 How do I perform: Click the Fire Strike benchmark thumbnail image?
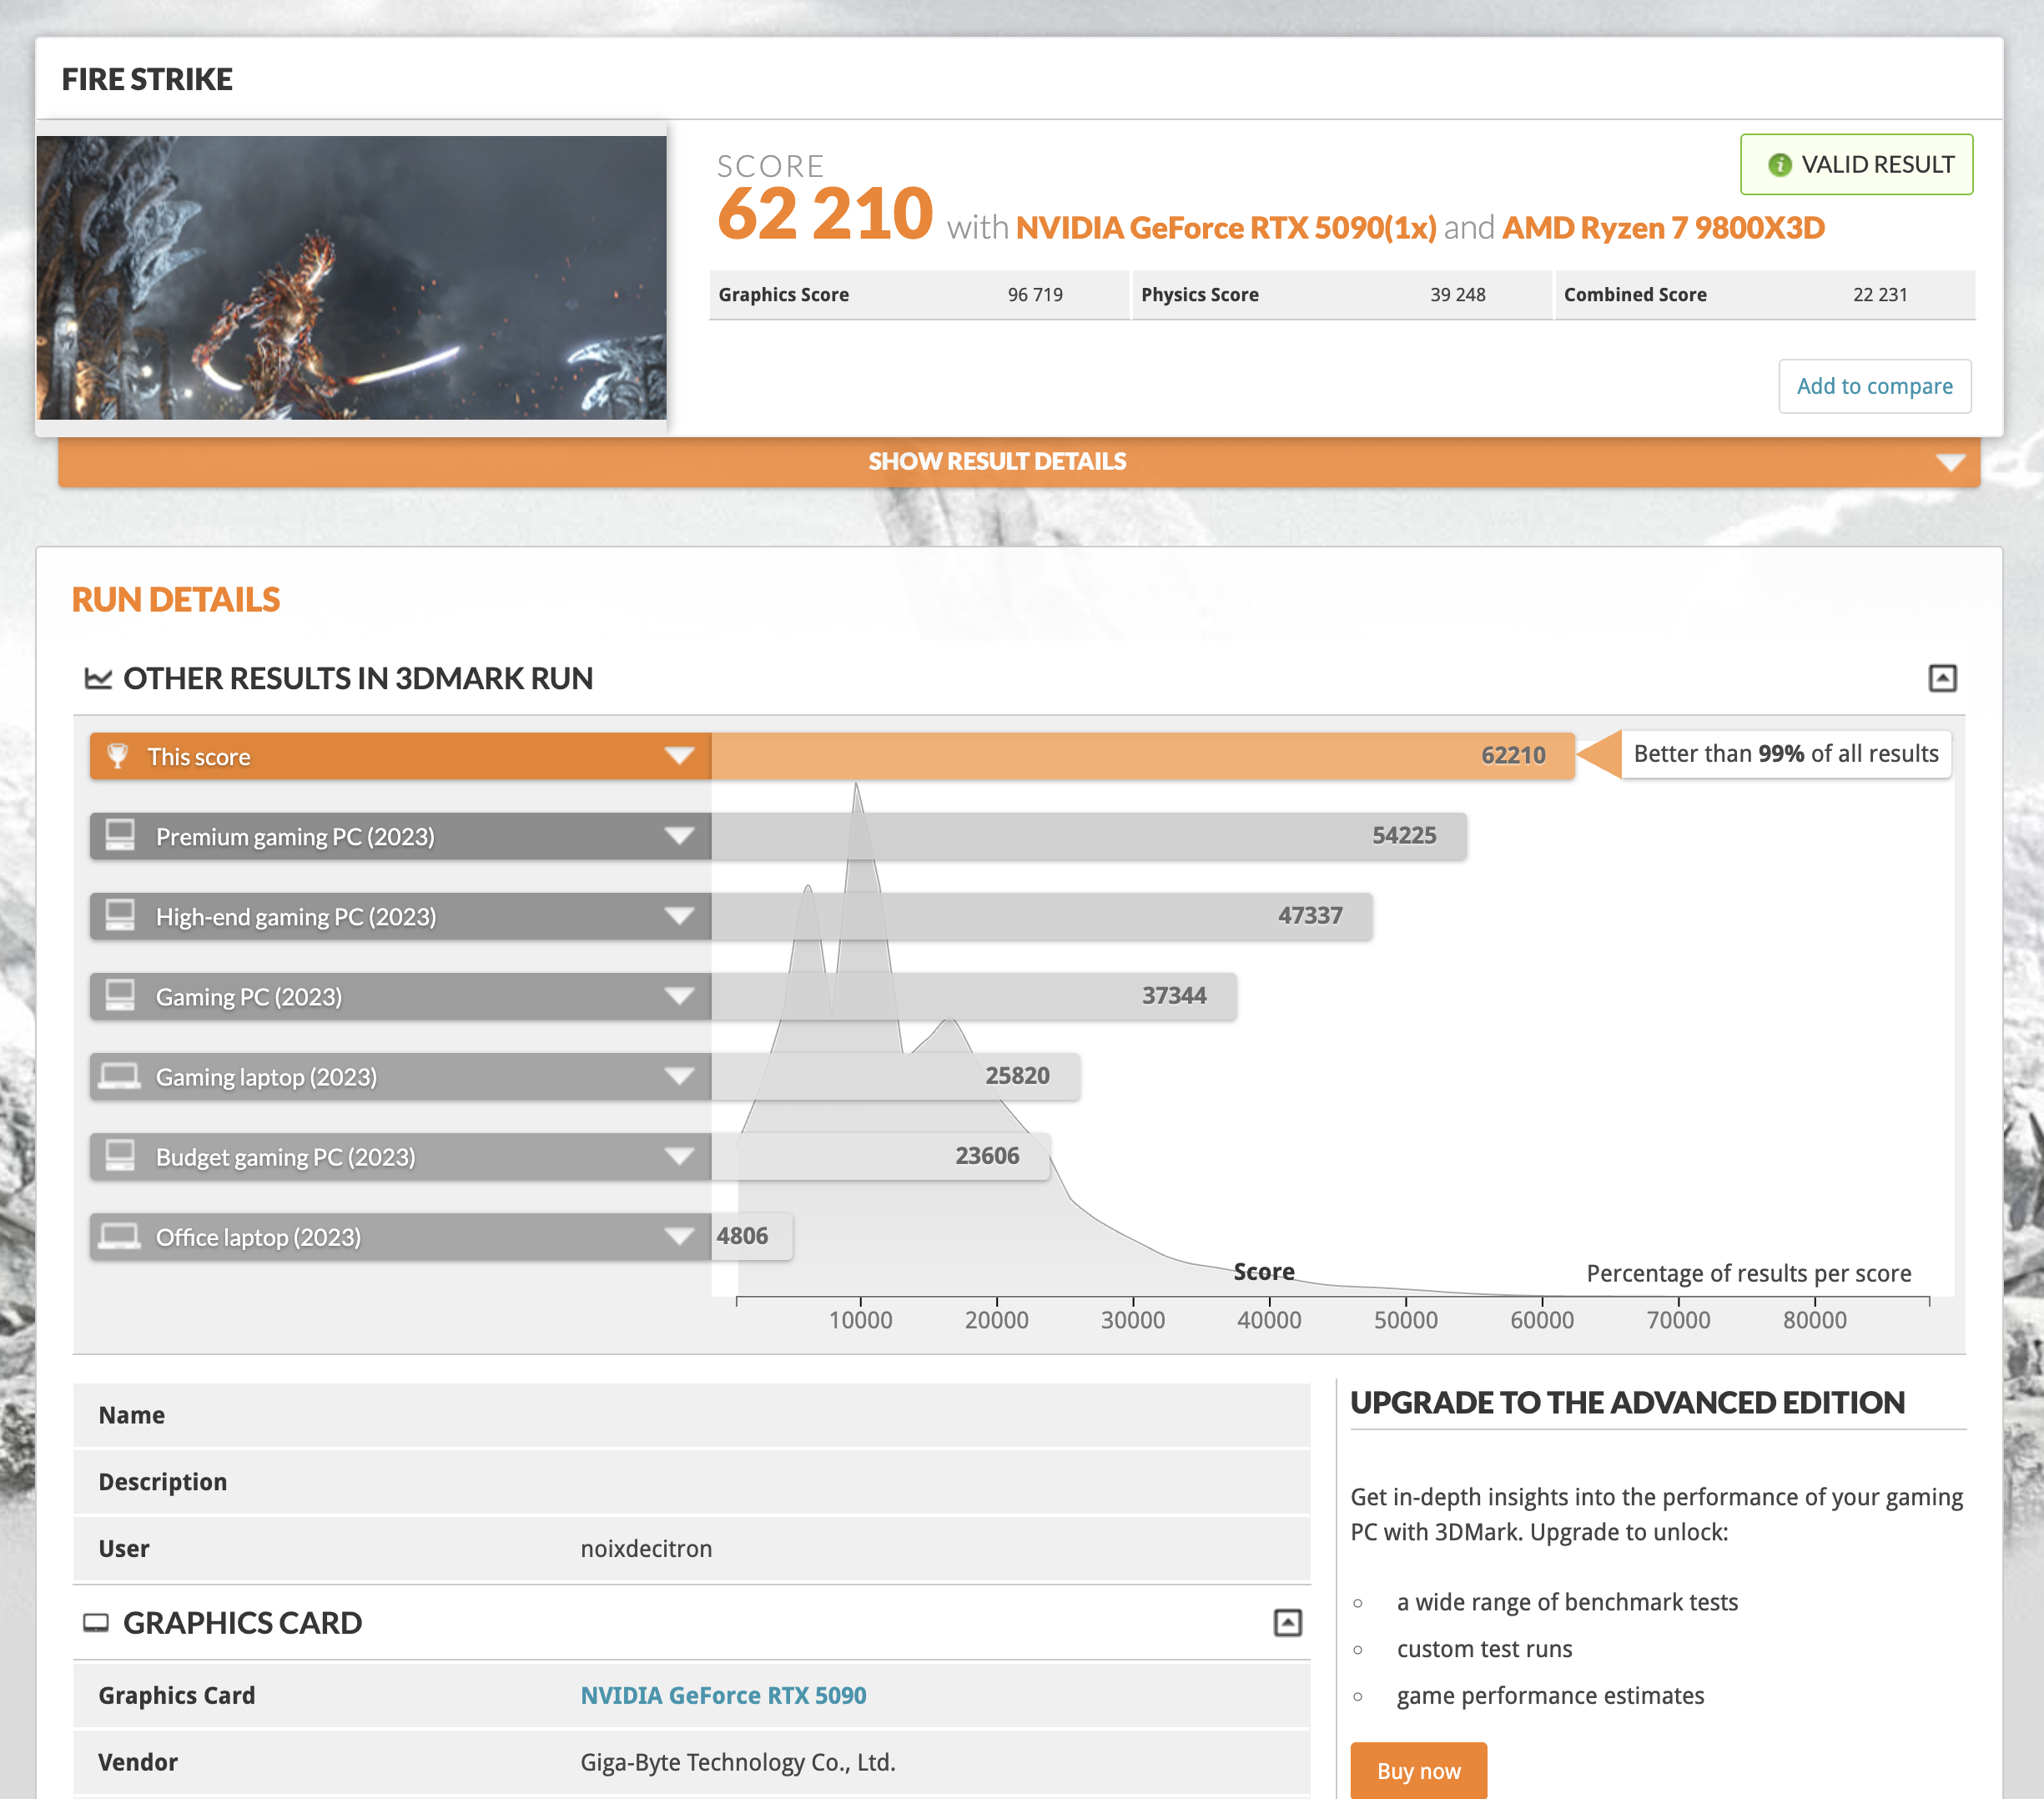351,278
